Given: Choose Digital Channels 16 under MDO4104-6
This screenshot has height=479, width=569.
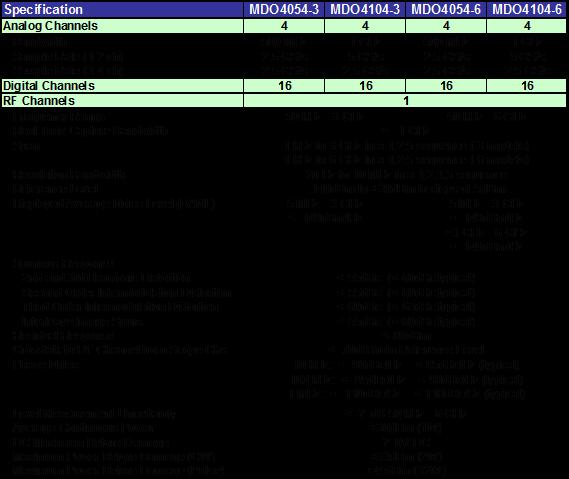Looking at the screenshot, I should 526,86.
